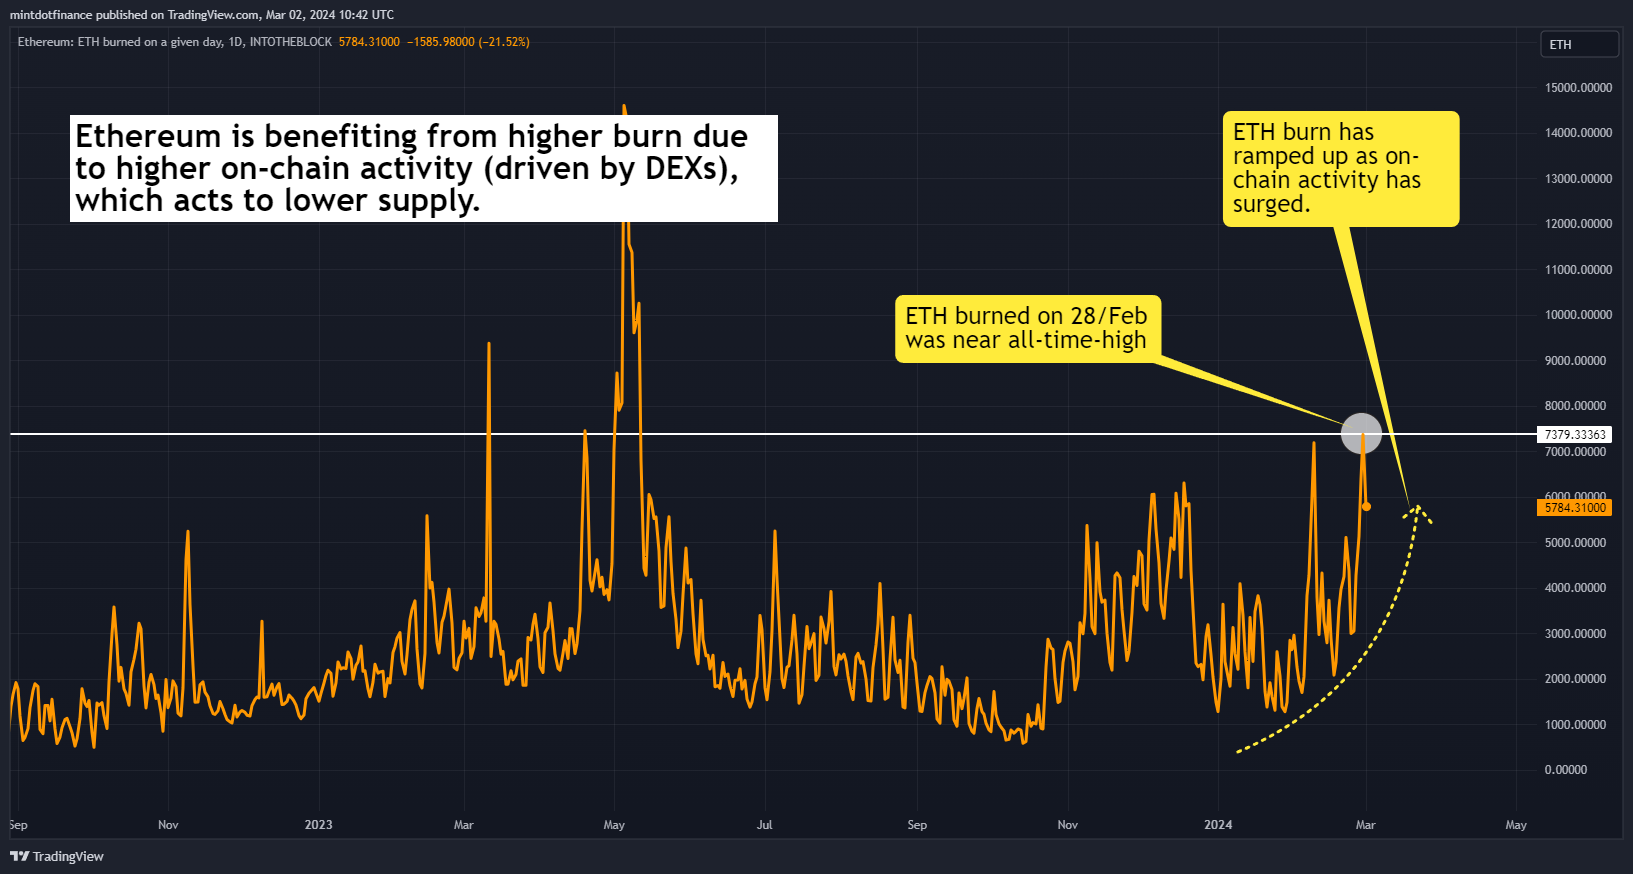Select the 7379.33363 horizontal line price label
This screenshot has width=1633, height=874.
coord(1575,434)
